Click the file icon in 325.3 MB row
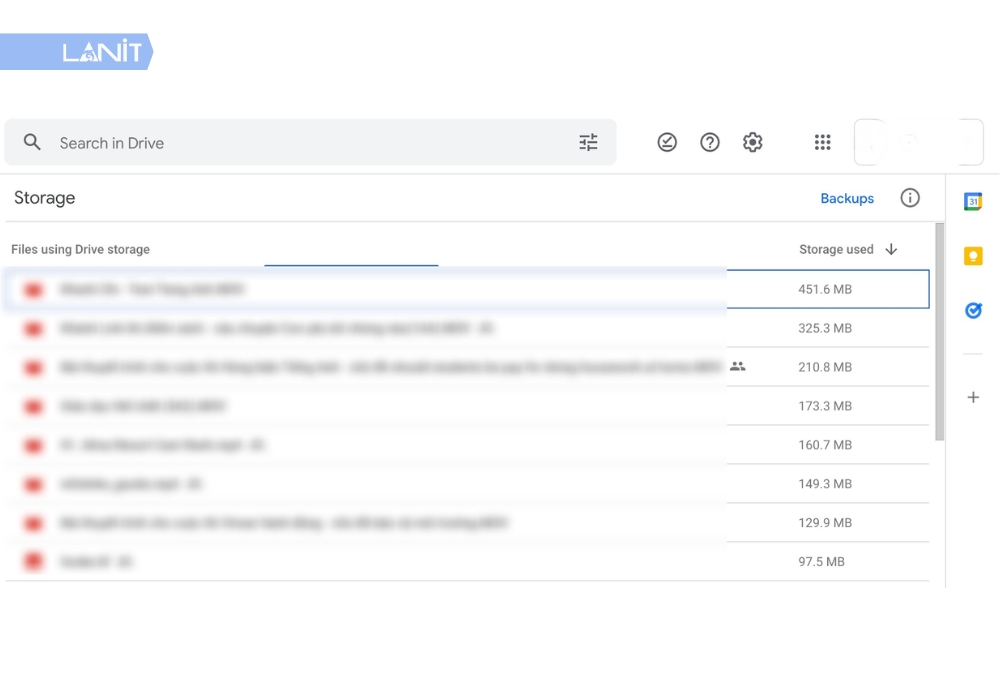 tap(33, 329)
